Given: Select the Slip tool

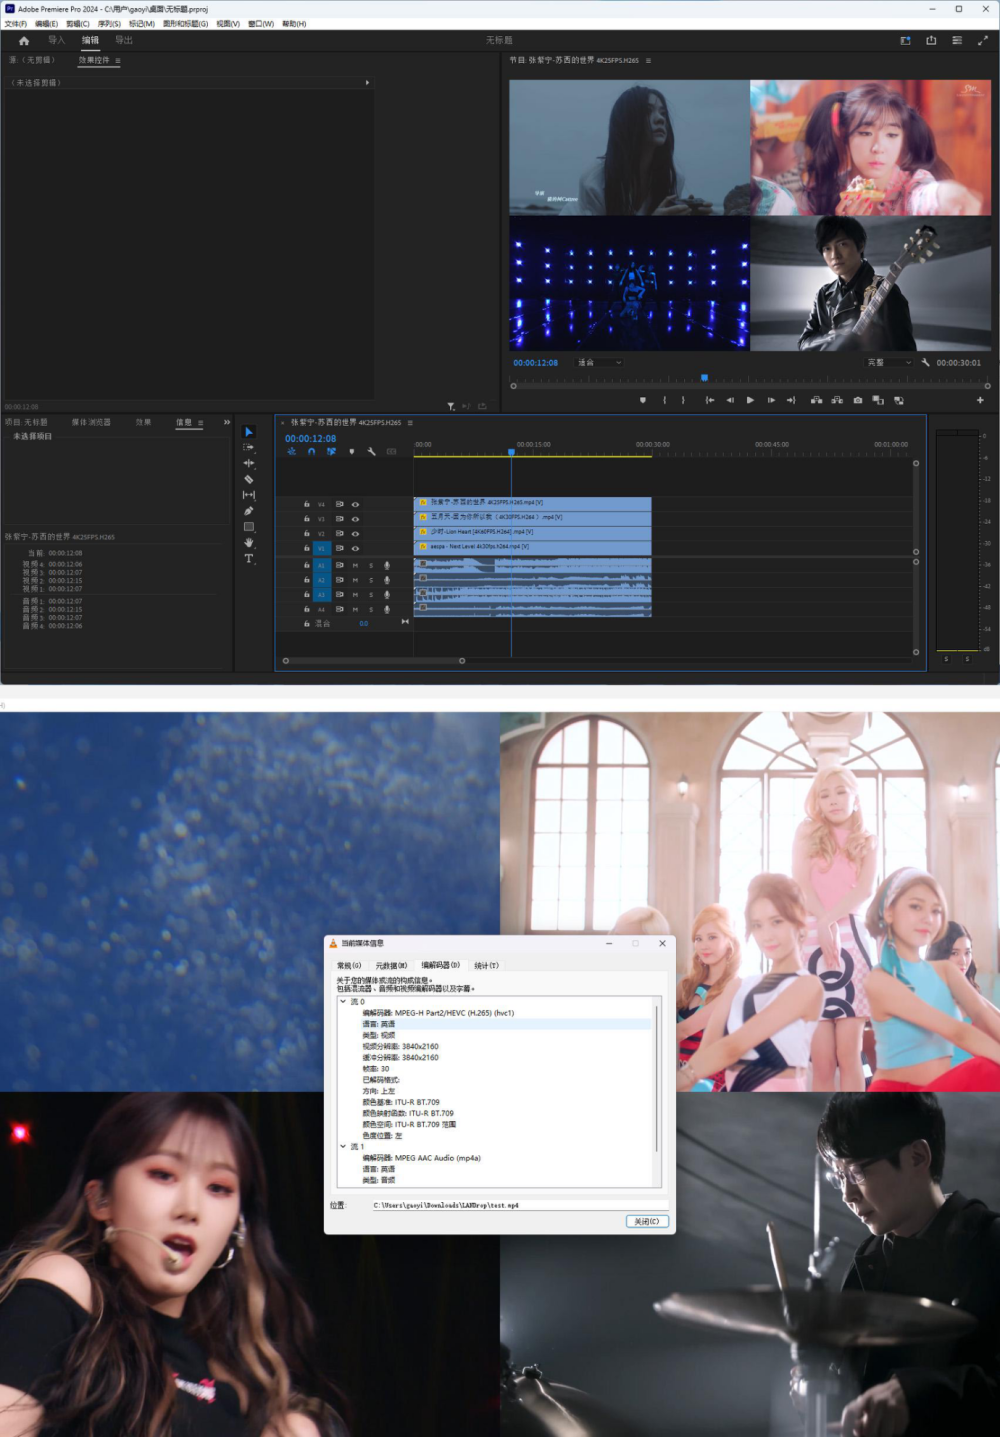Looking at the screenshot, I should tap(249, 495).
